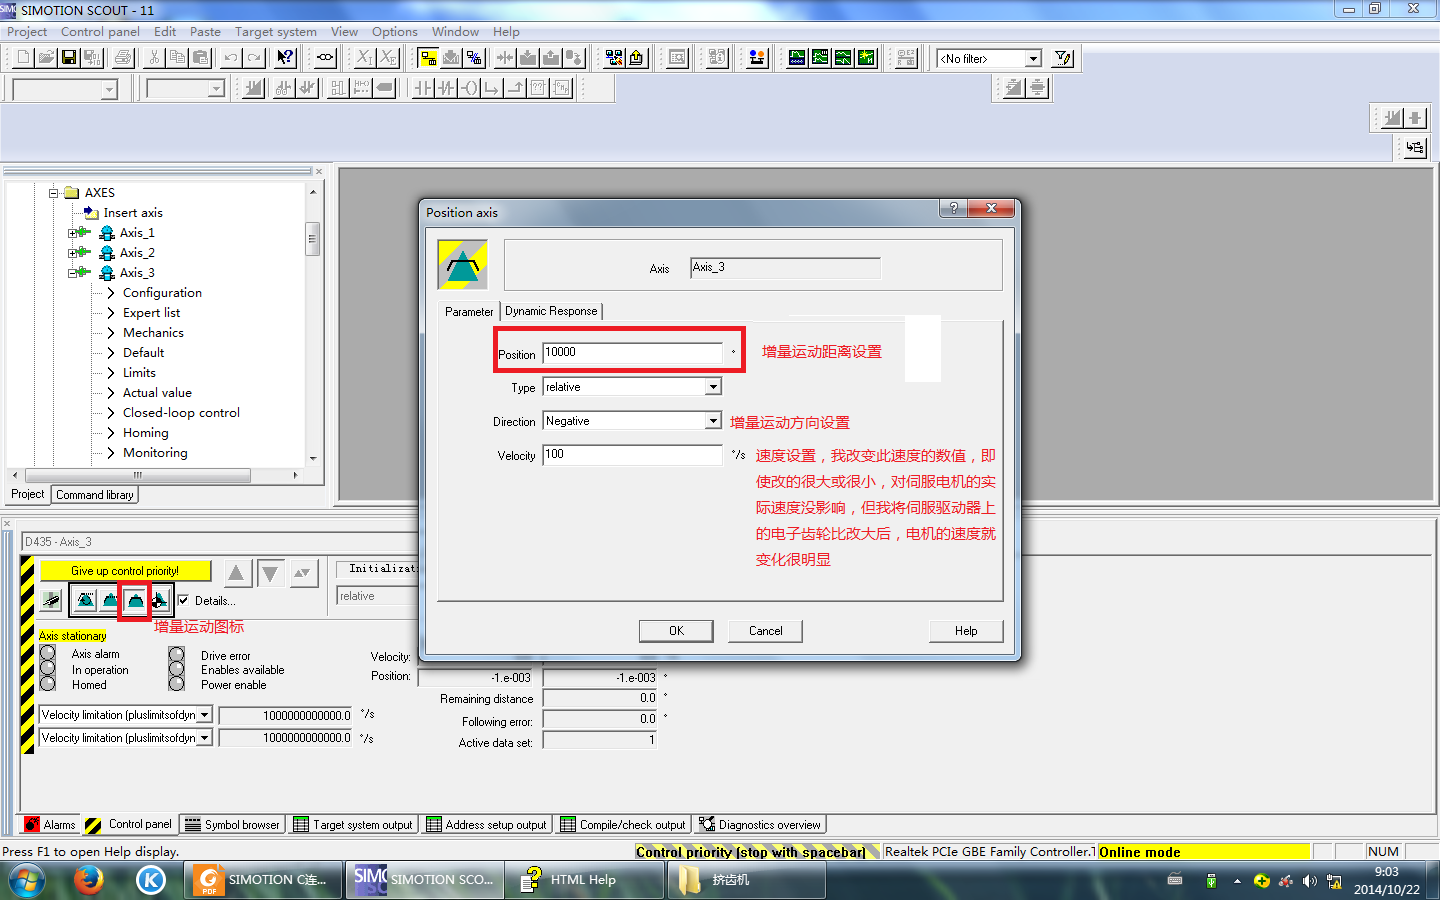Open the Type dropdown set to relative
The image size is (1440, 900).
713,387
